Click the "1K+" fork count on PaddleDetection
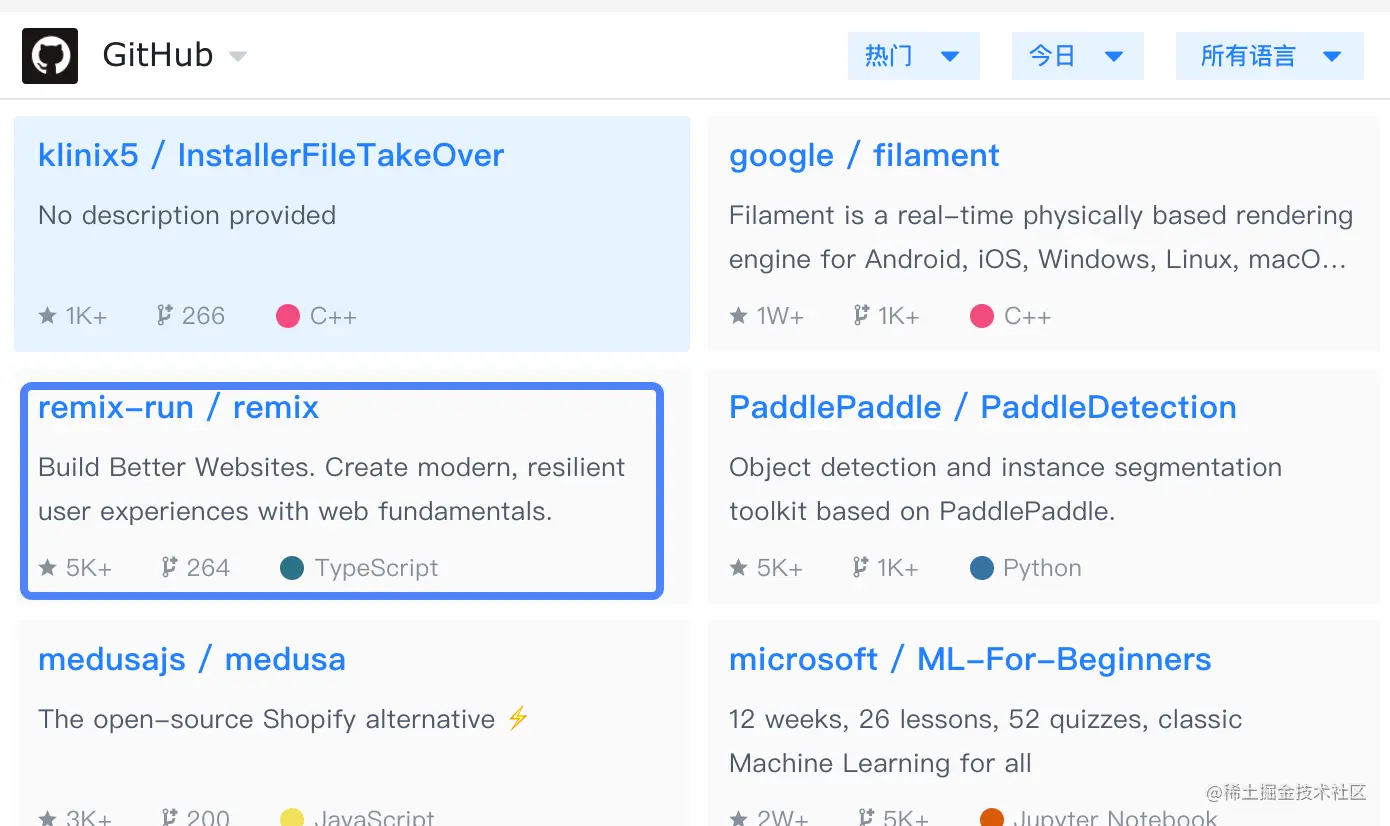Viewport: 1390px width, 826px height. 898,568
